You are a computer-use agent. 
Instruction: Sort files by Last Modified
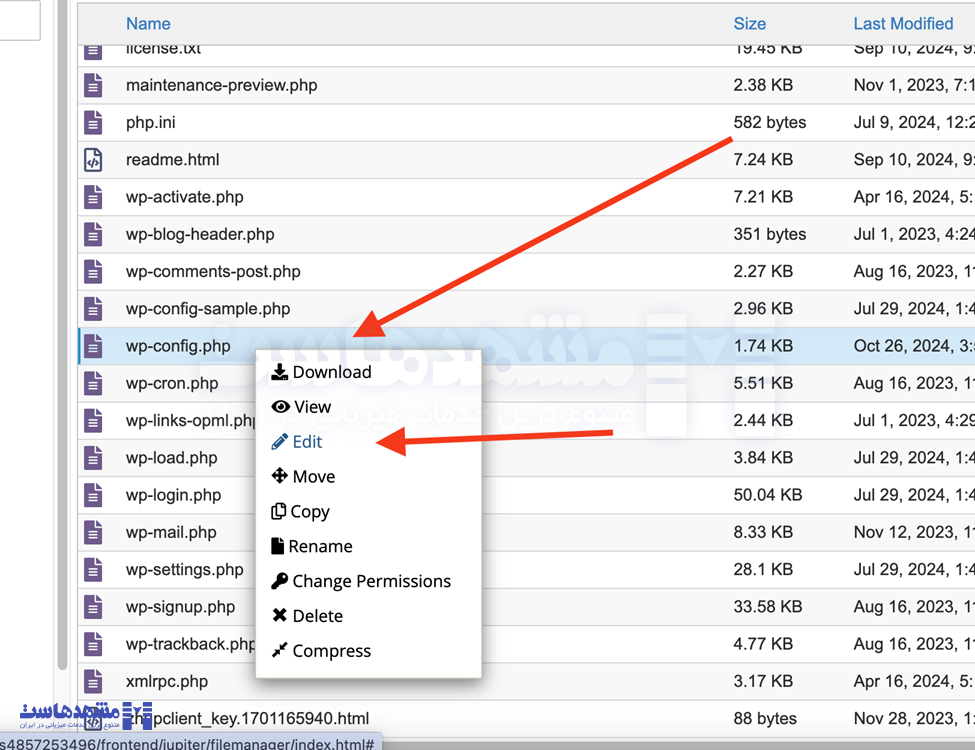click(903, 23)
